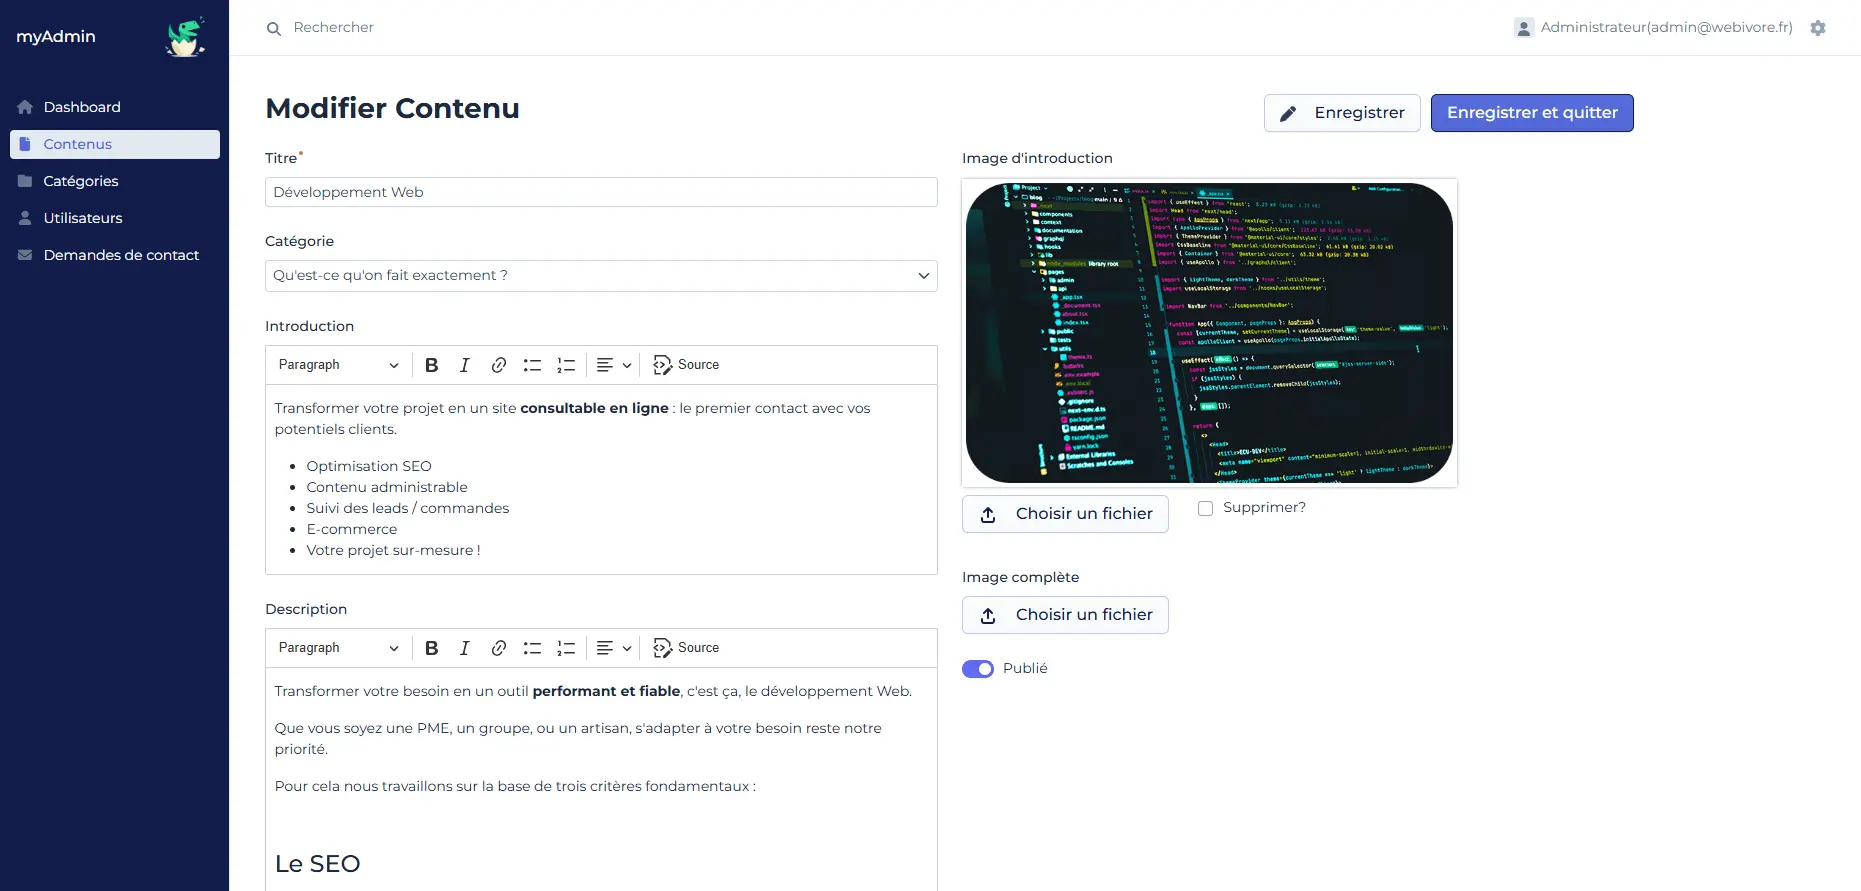
Task: Click the Dashboard home icon
Action: click(25, 107)
